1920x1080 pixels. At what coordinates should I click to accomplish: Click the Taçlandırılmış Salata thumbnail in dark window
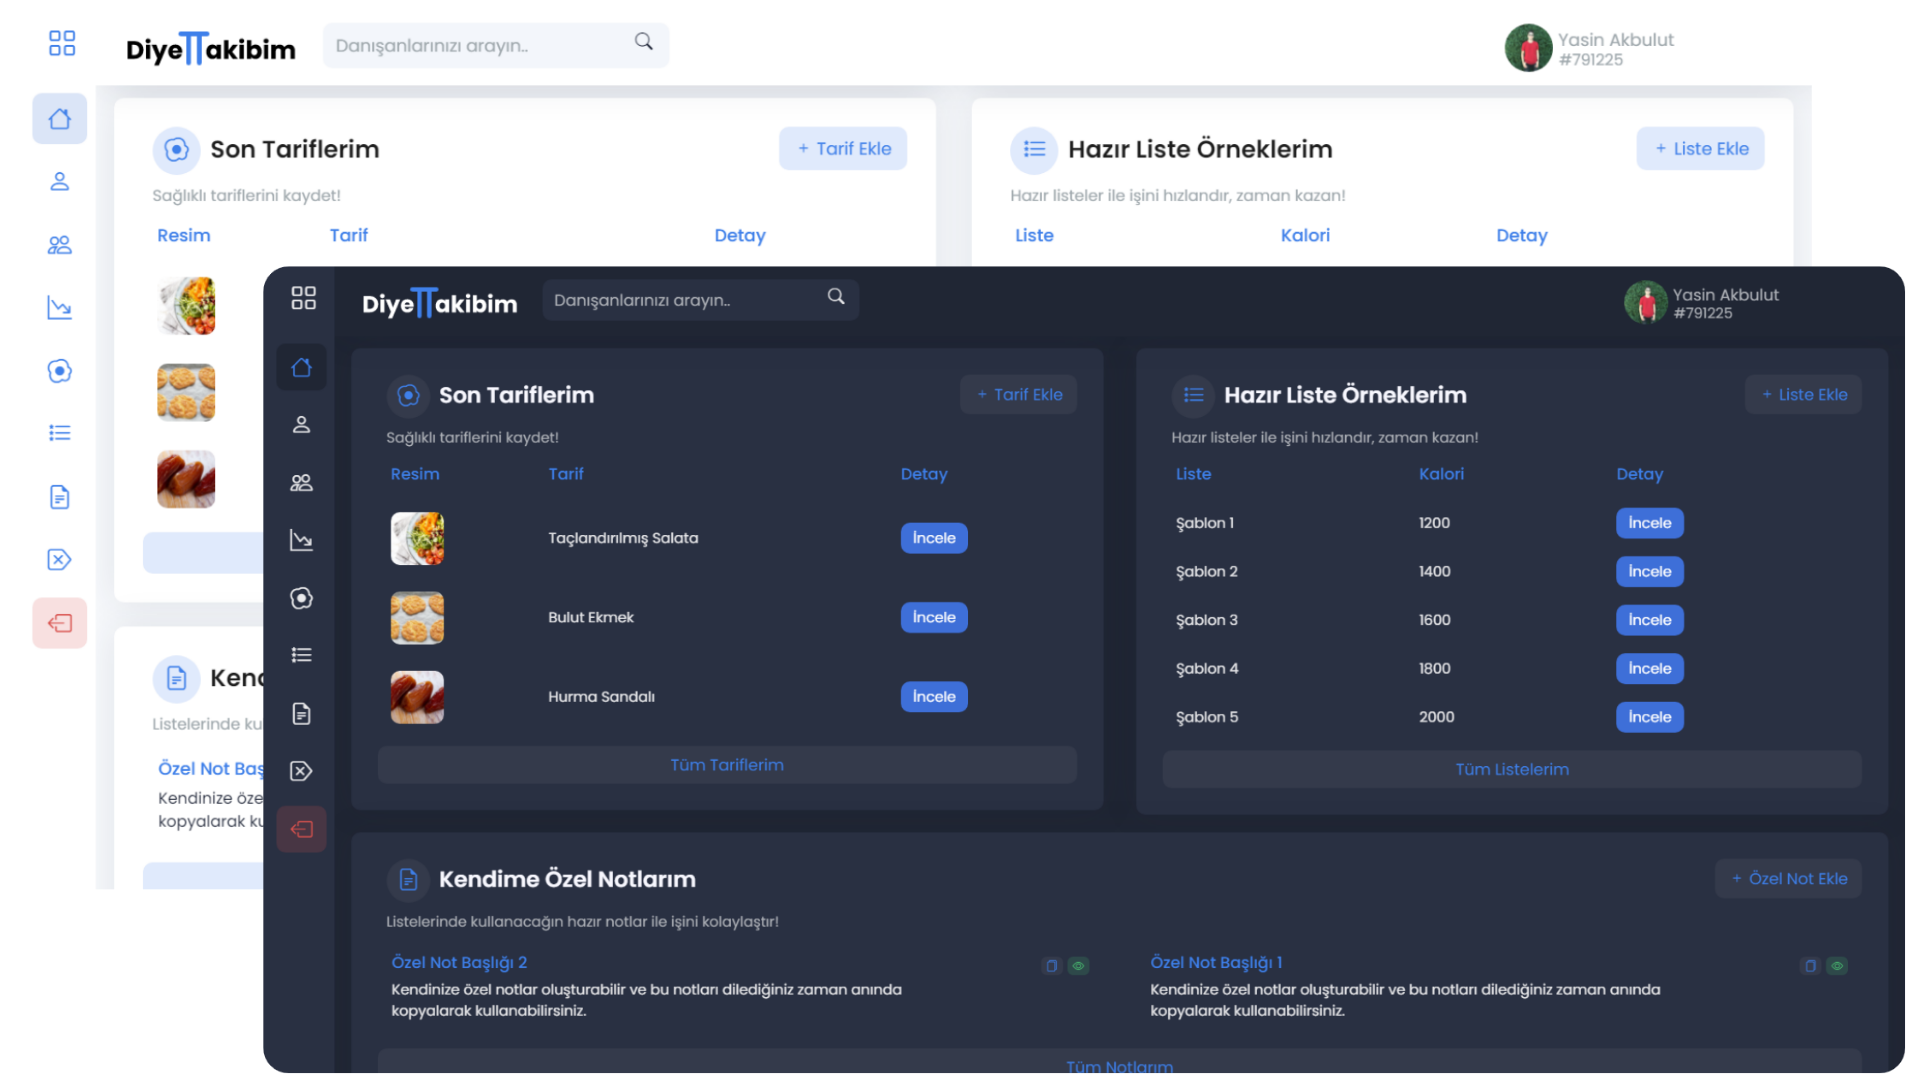[417, 539]
